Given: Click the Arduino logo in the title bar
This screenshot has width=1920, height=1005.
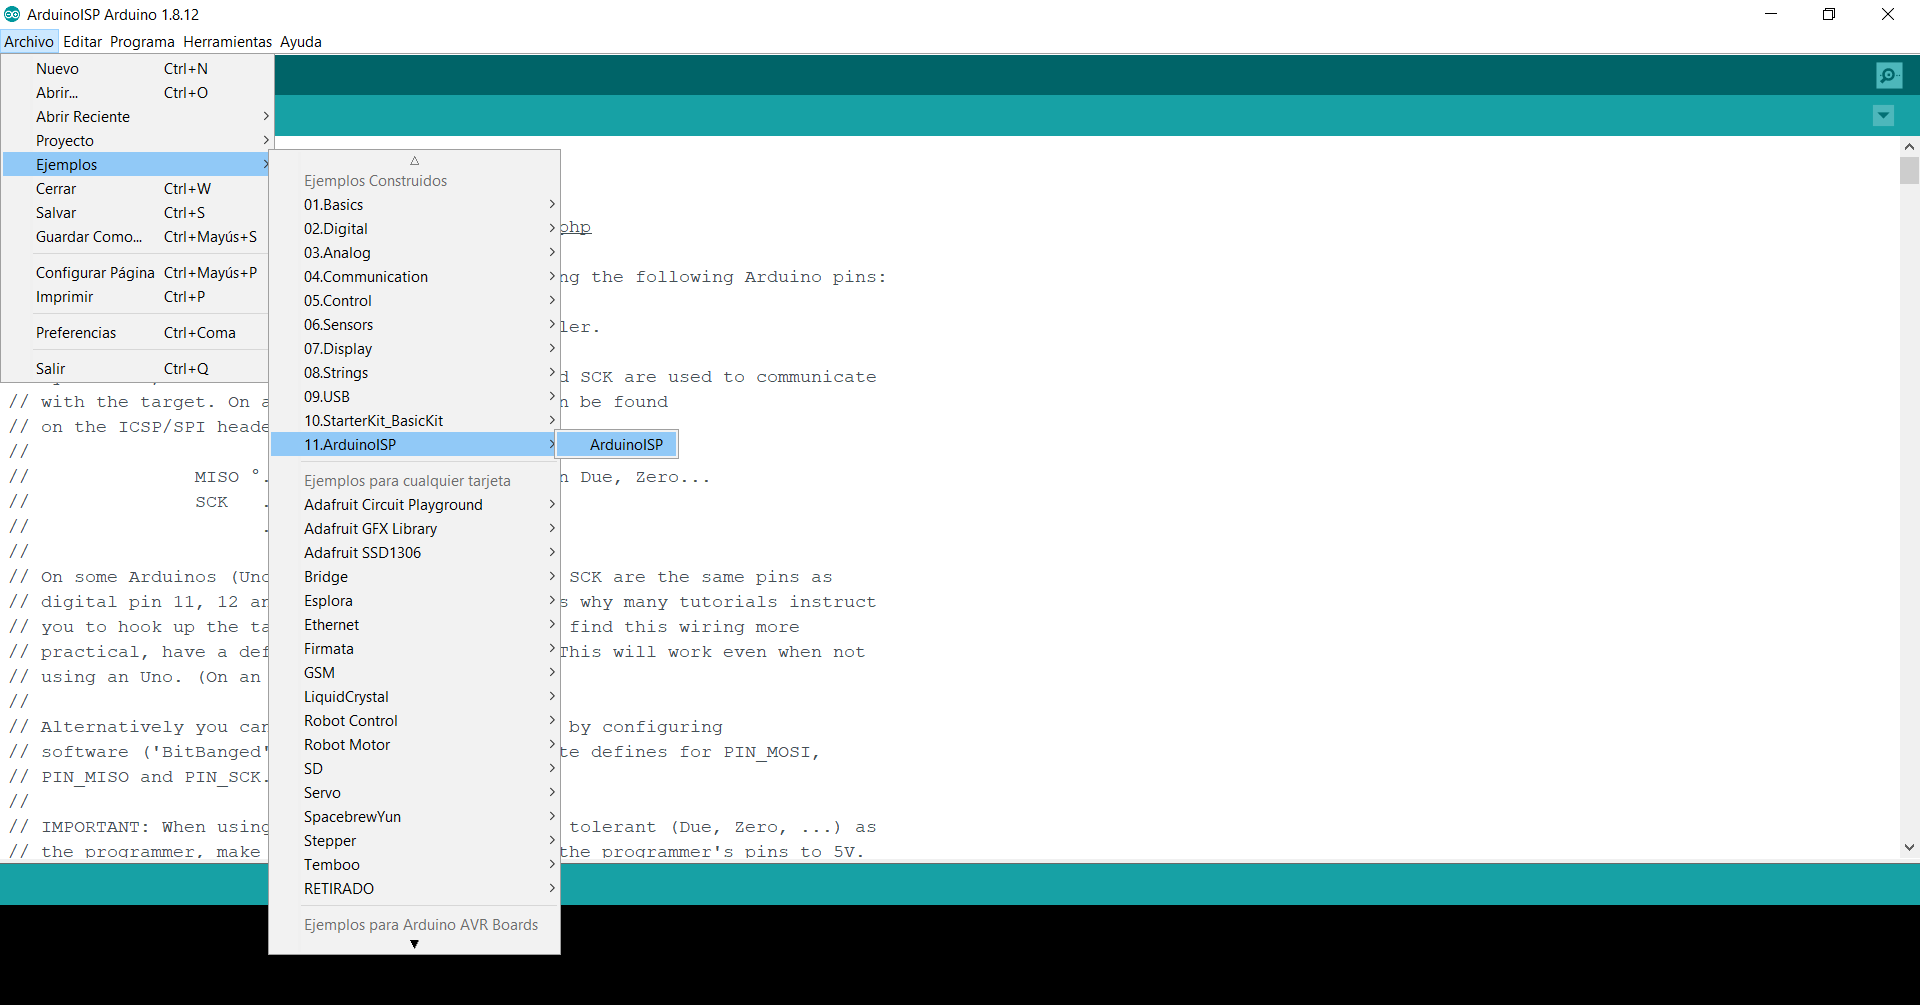Looking at the screenshot, I should coord(12,14).
